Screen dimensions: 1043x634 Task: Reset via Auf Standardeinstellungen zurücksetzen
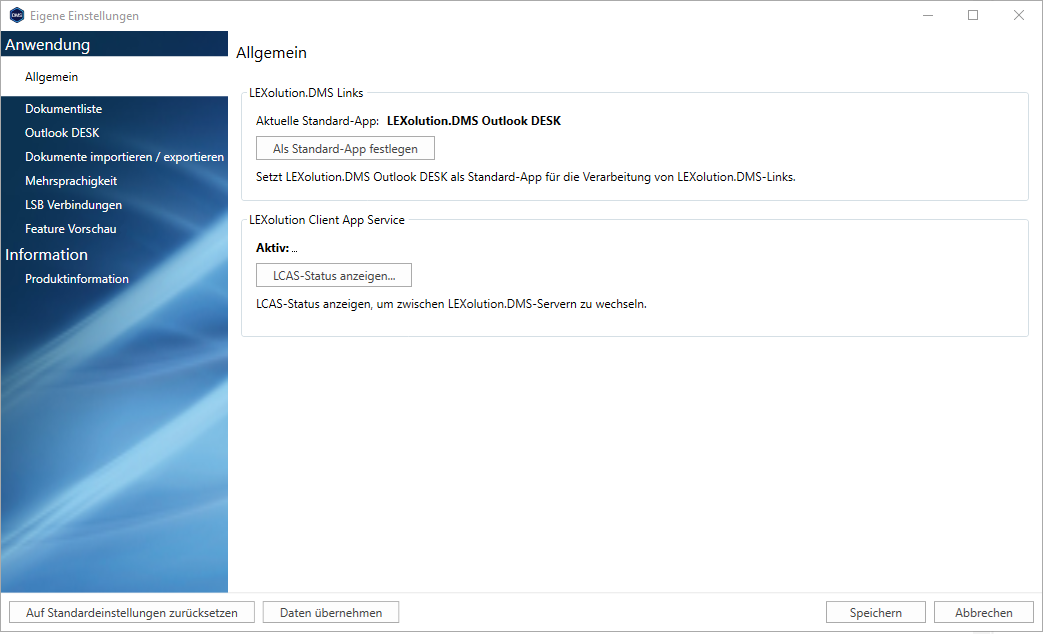(132, 613)
